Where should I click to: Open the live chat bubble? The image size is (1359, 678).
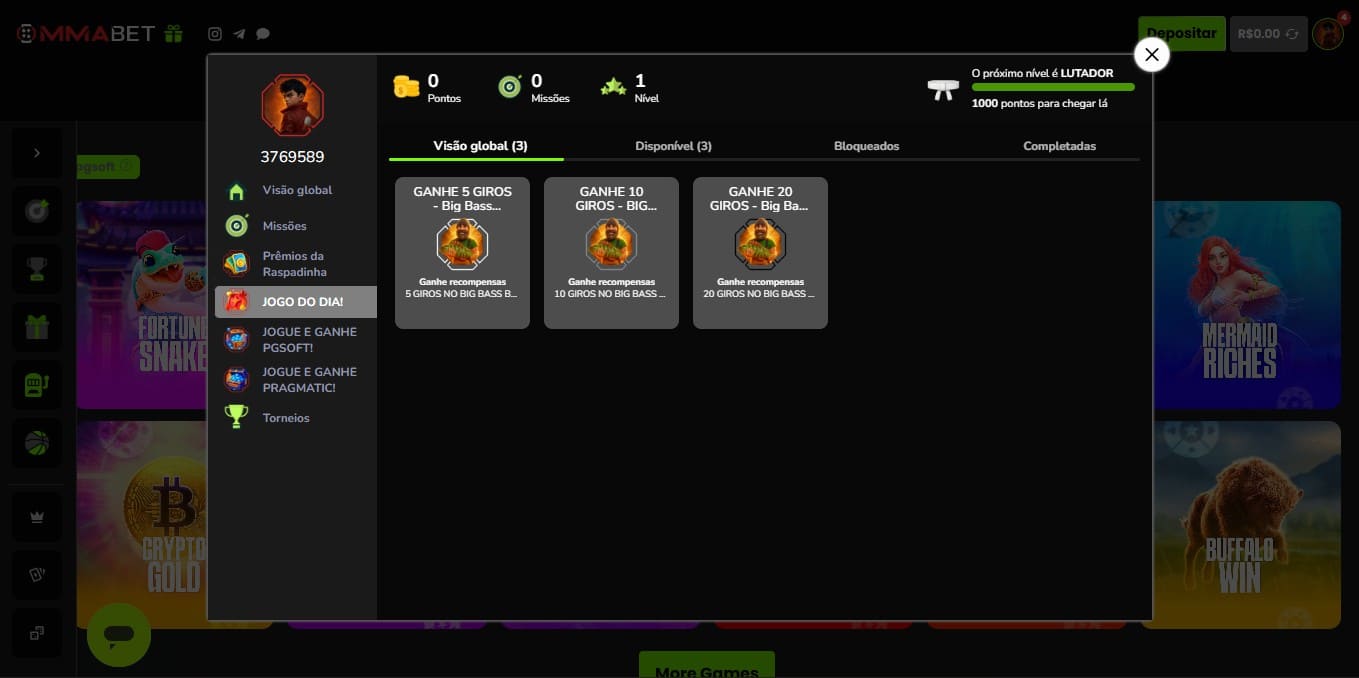[119, 634]
